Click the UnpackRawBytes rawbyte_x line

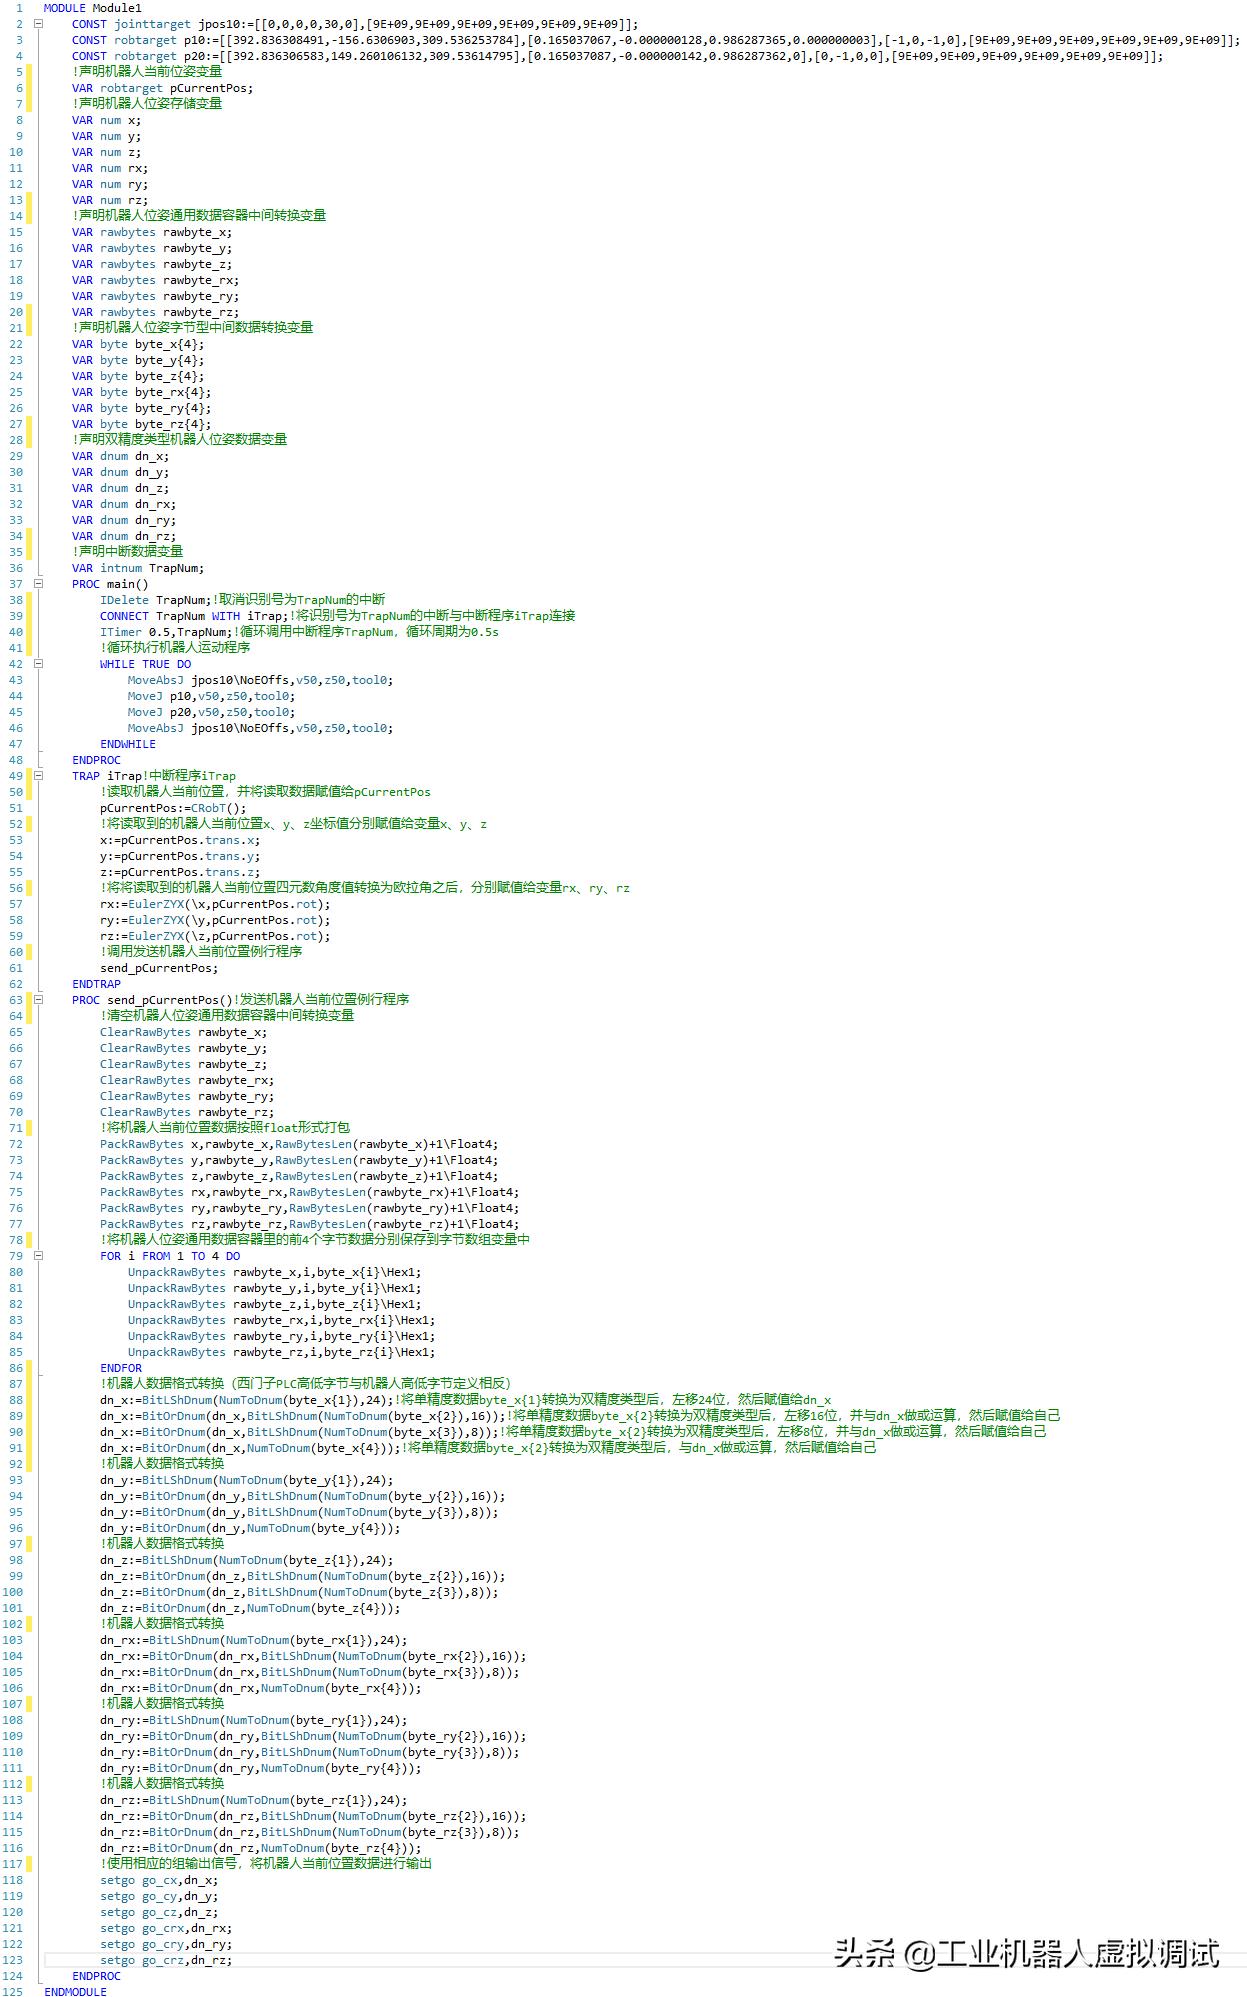[x=275, y=1272]
